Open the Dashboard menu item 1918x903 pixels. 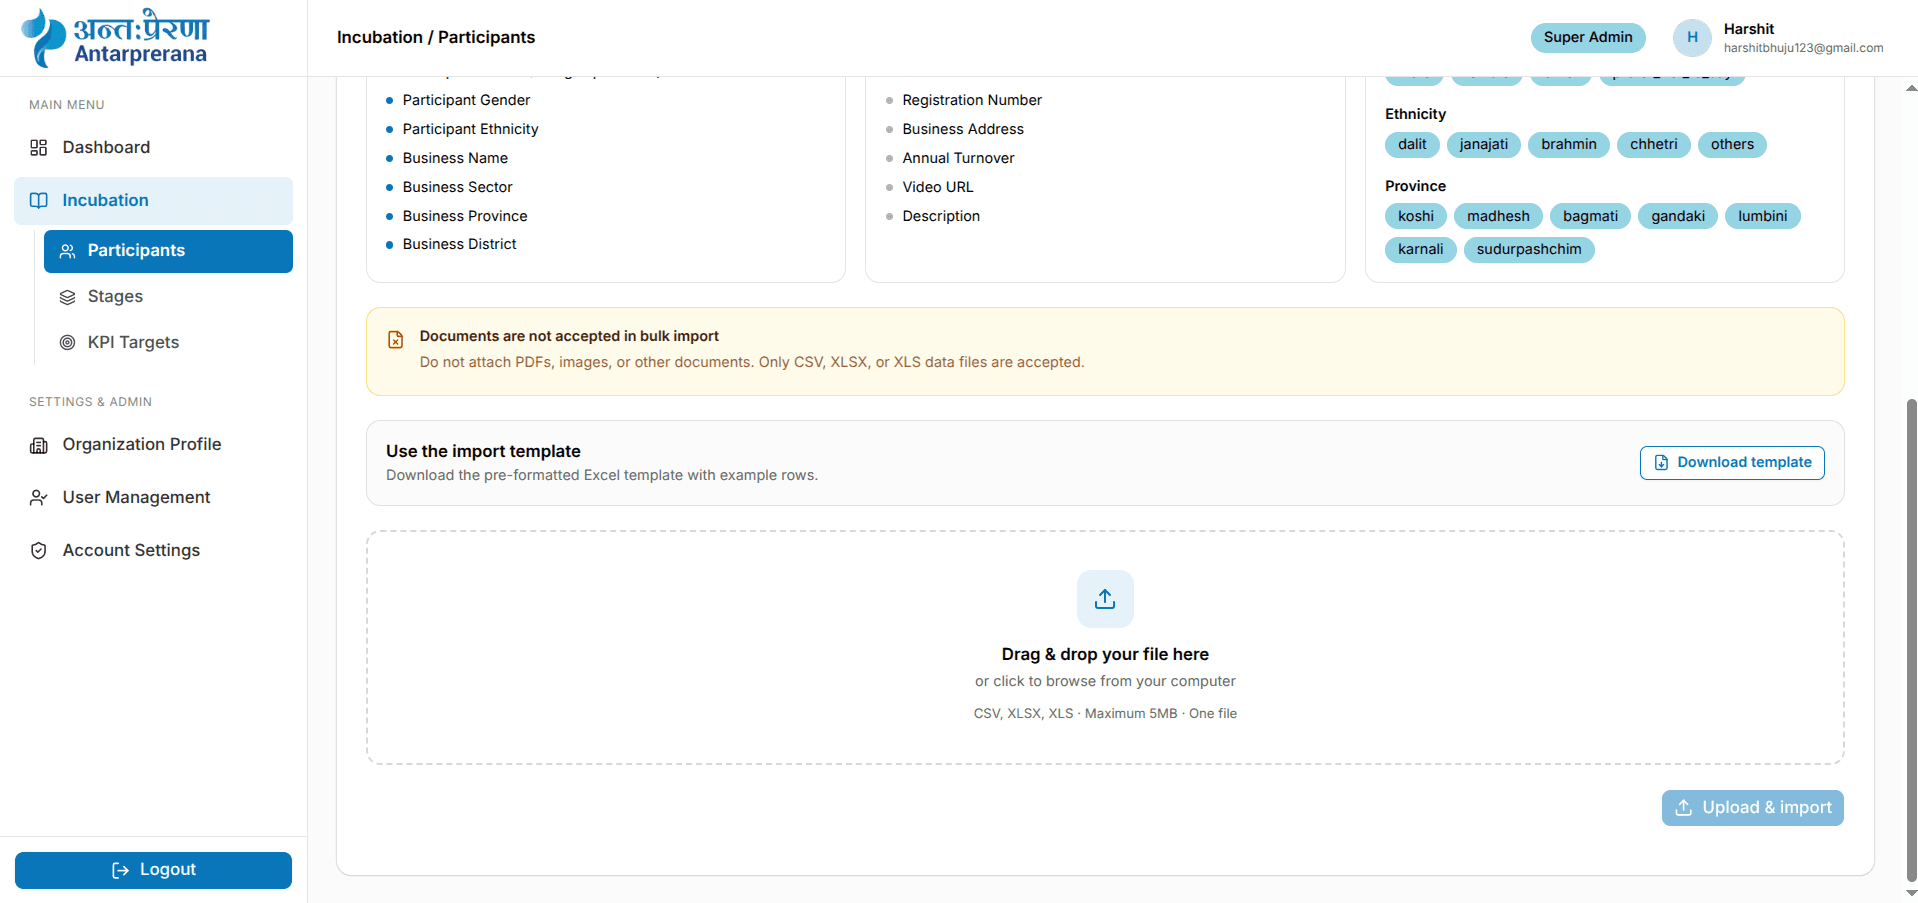[x=154, y=148]
